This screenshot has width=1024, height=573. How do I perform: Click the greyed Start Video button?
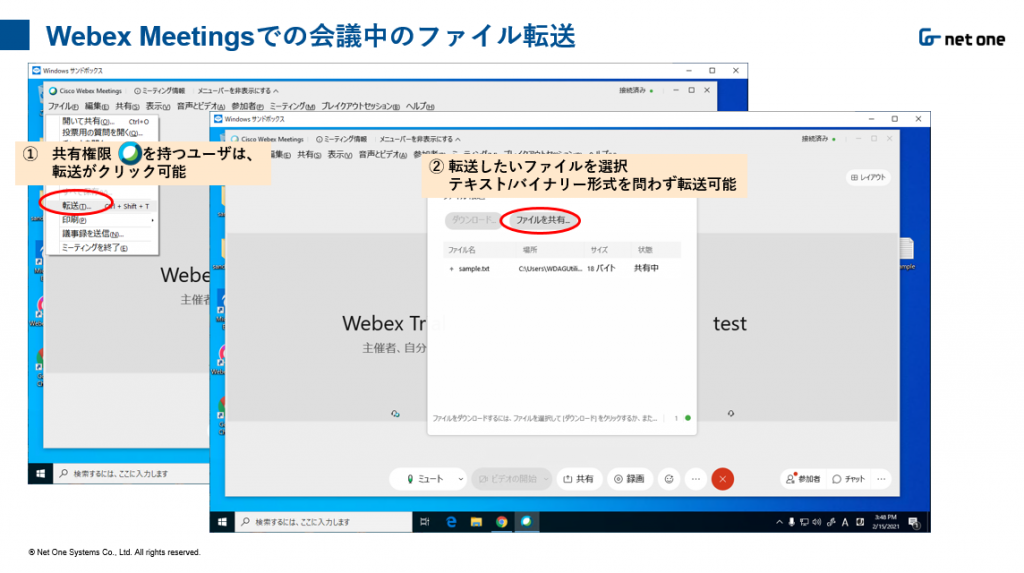[x=507, y=479]
